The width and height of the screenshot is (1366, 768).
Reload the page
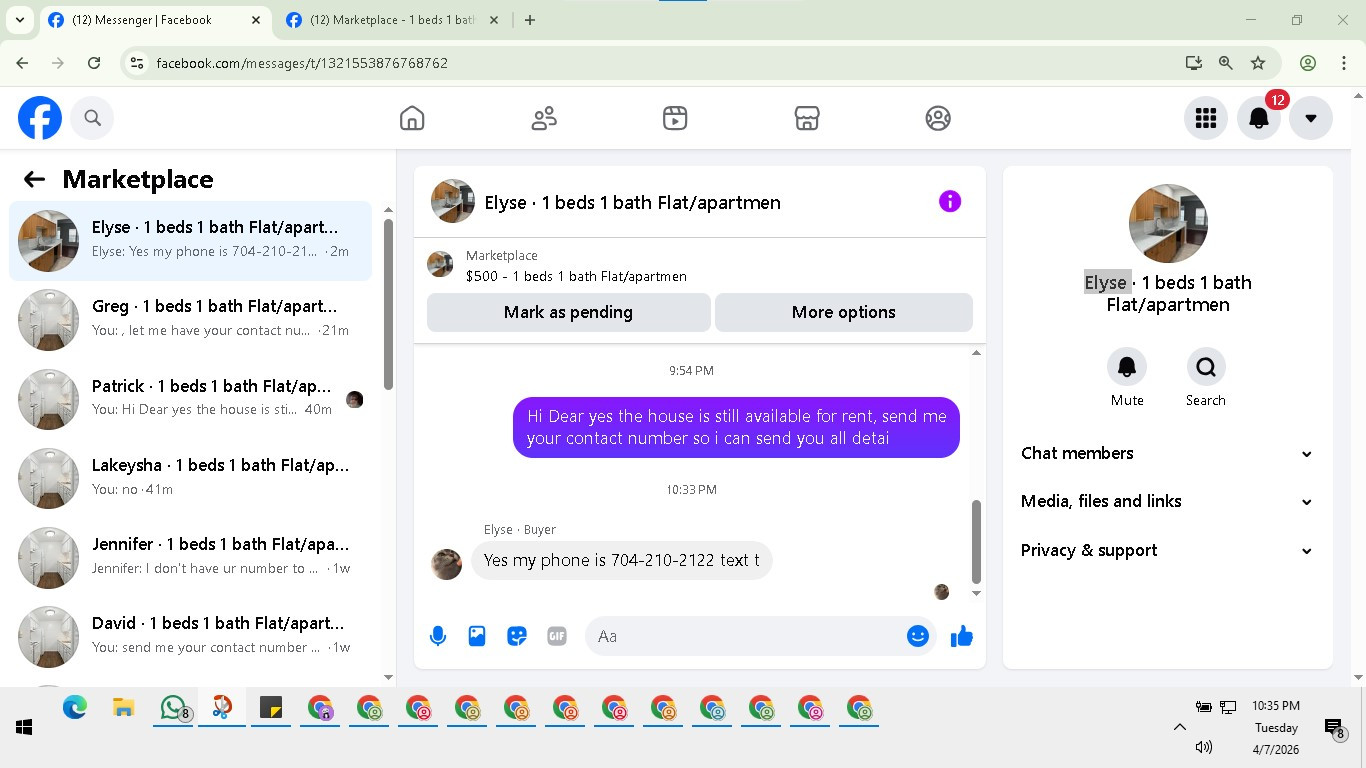click(94, 63)
